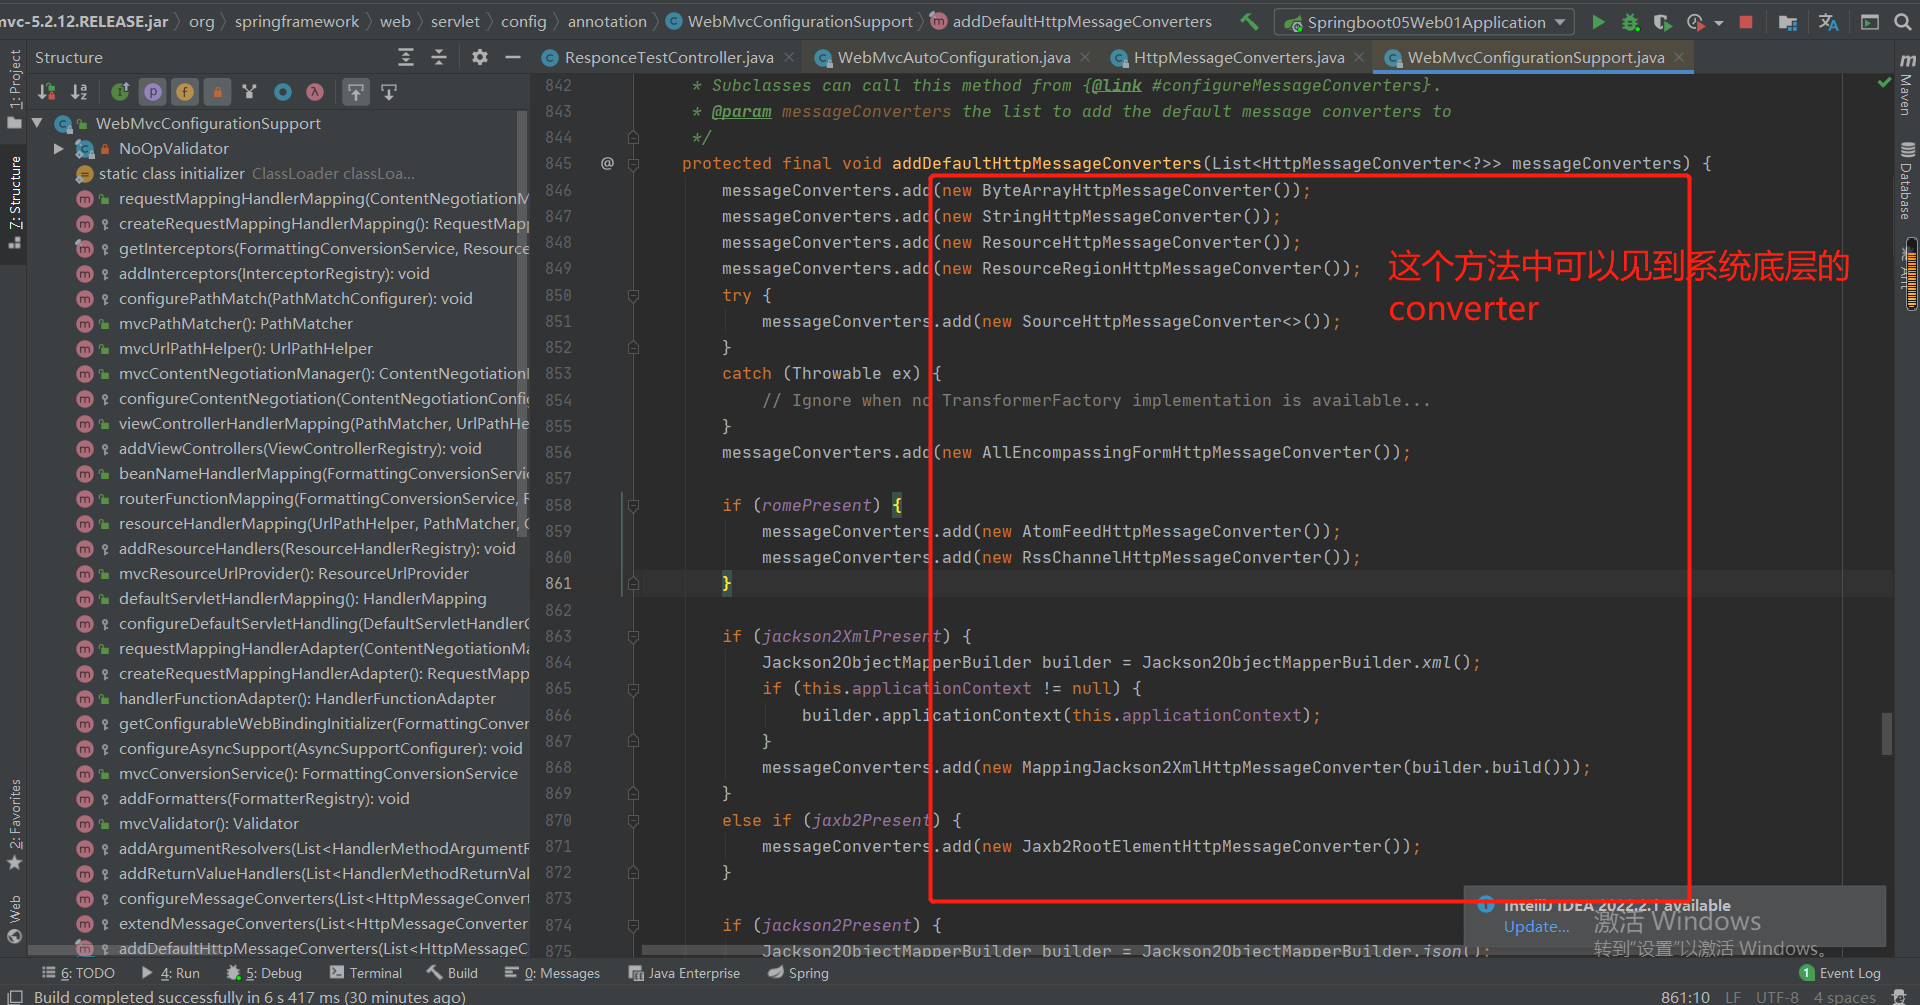Screen dimensions: 1920x1005
Task: Collapse WebMvcConfigurationSupport tree node
Action: [x=37, y=123]
